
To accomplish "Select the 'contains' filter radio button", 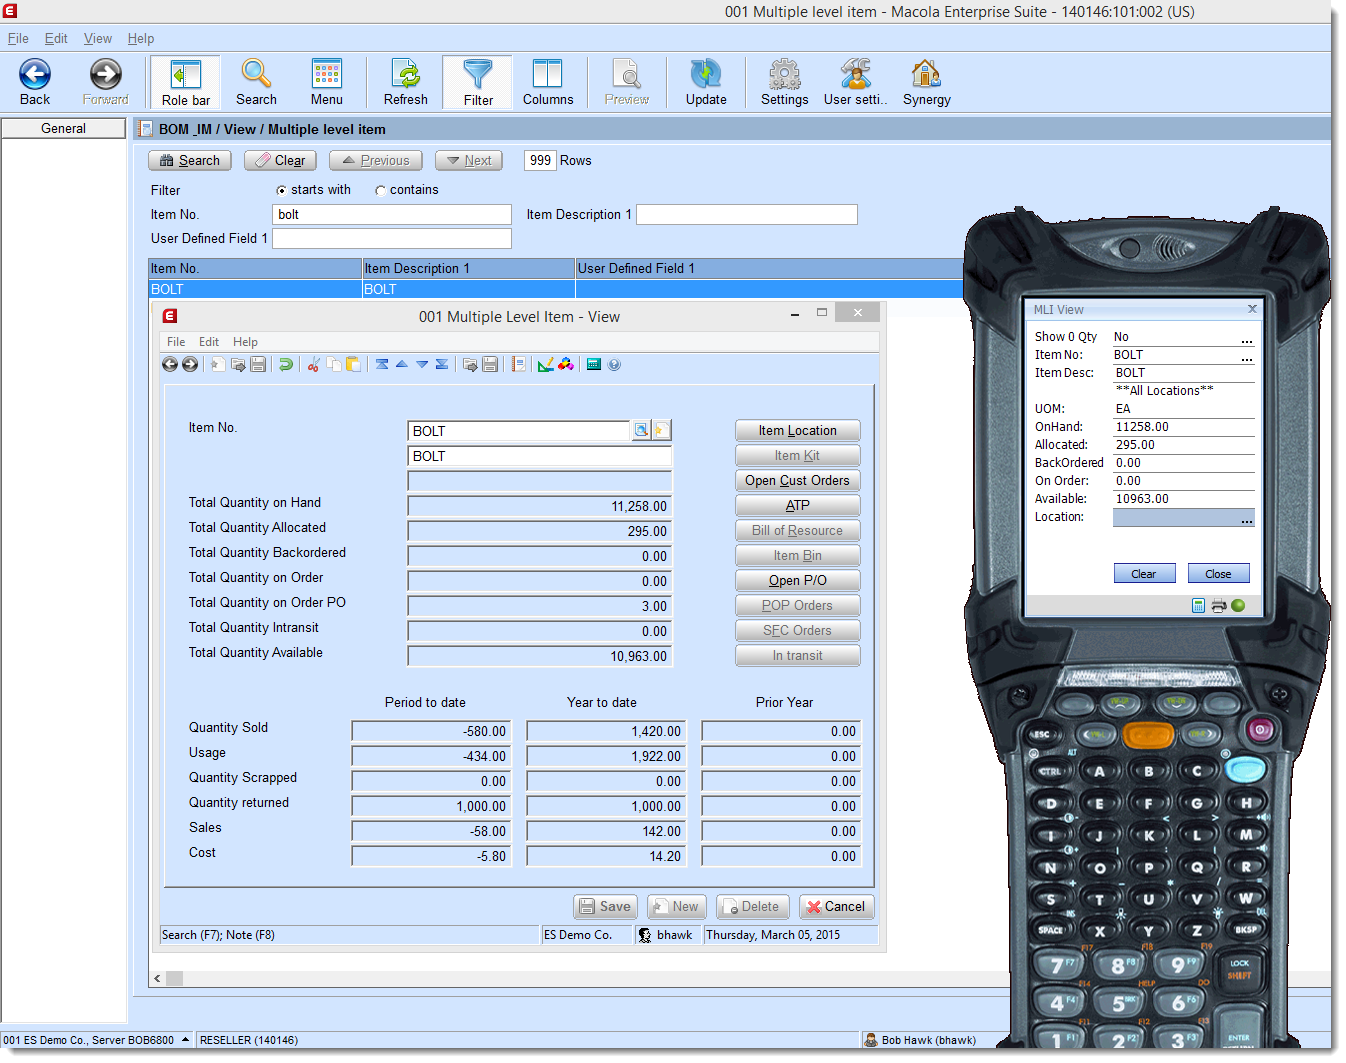I will click(381, 190).
